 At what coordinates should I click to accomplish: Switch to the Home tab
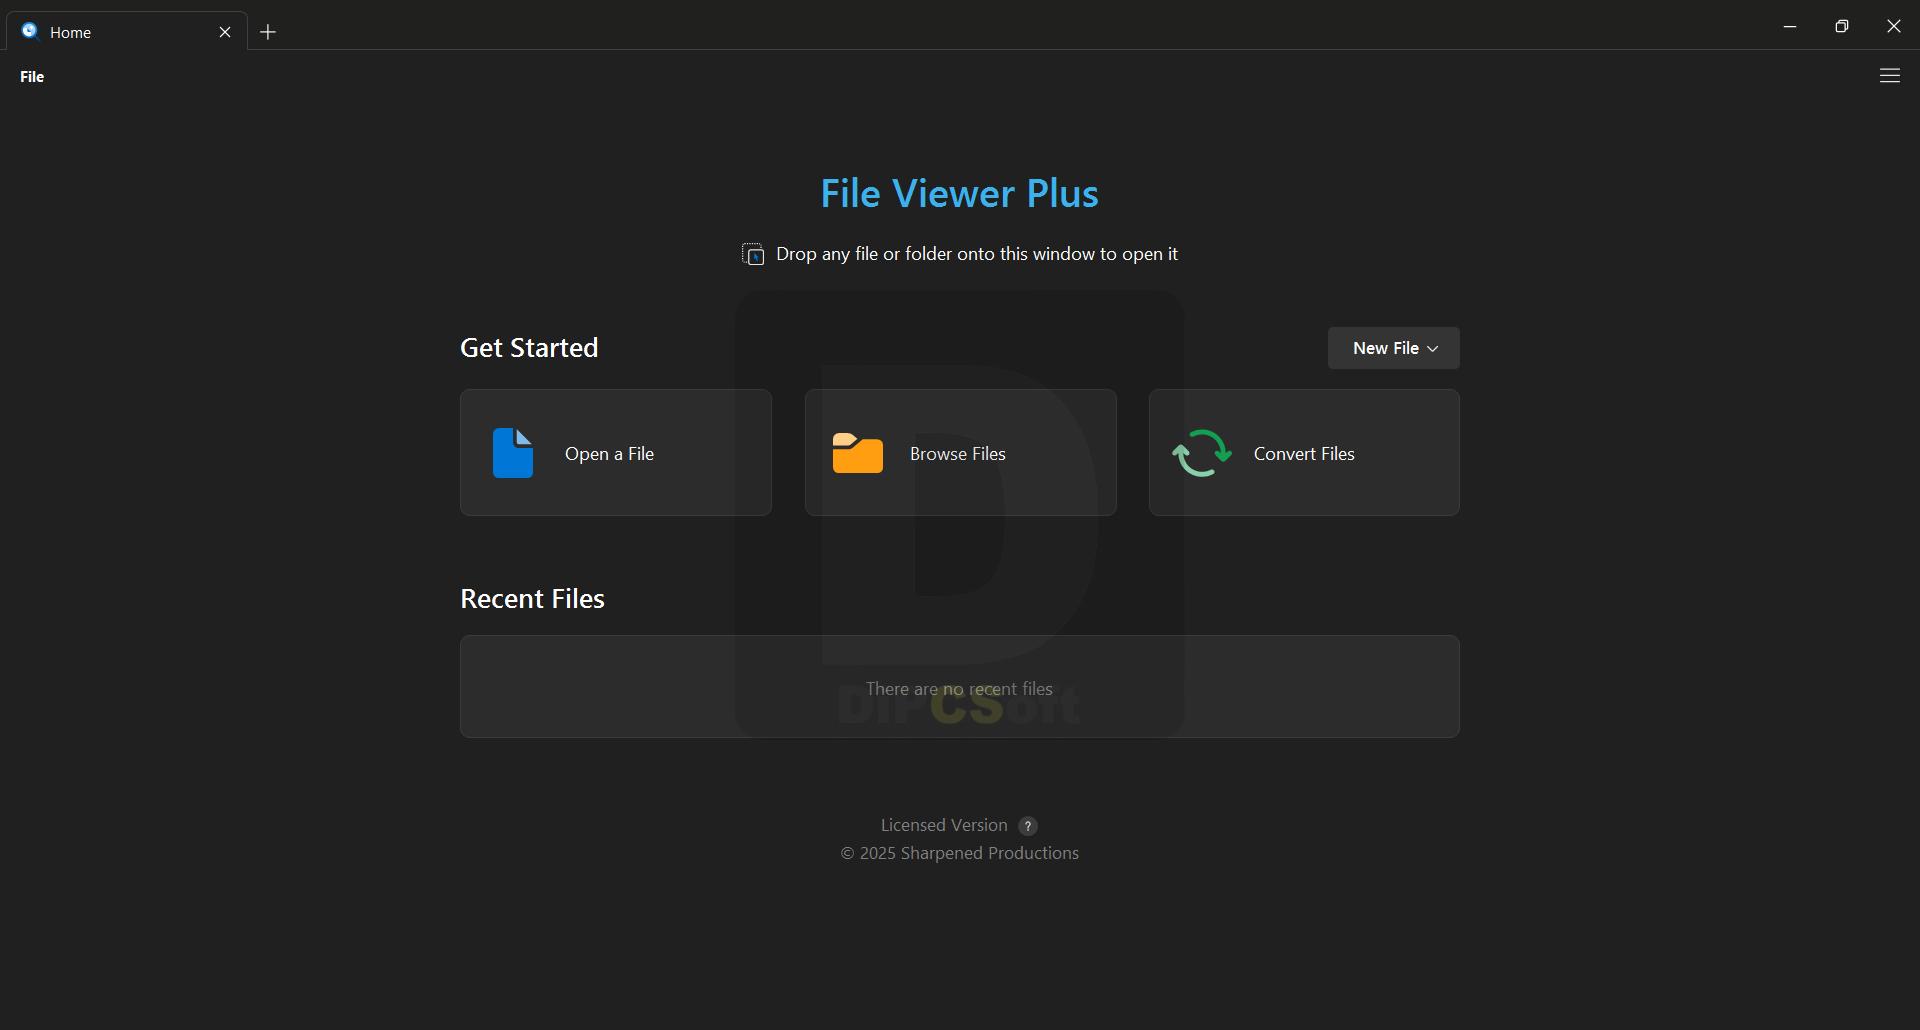(126, 32)
